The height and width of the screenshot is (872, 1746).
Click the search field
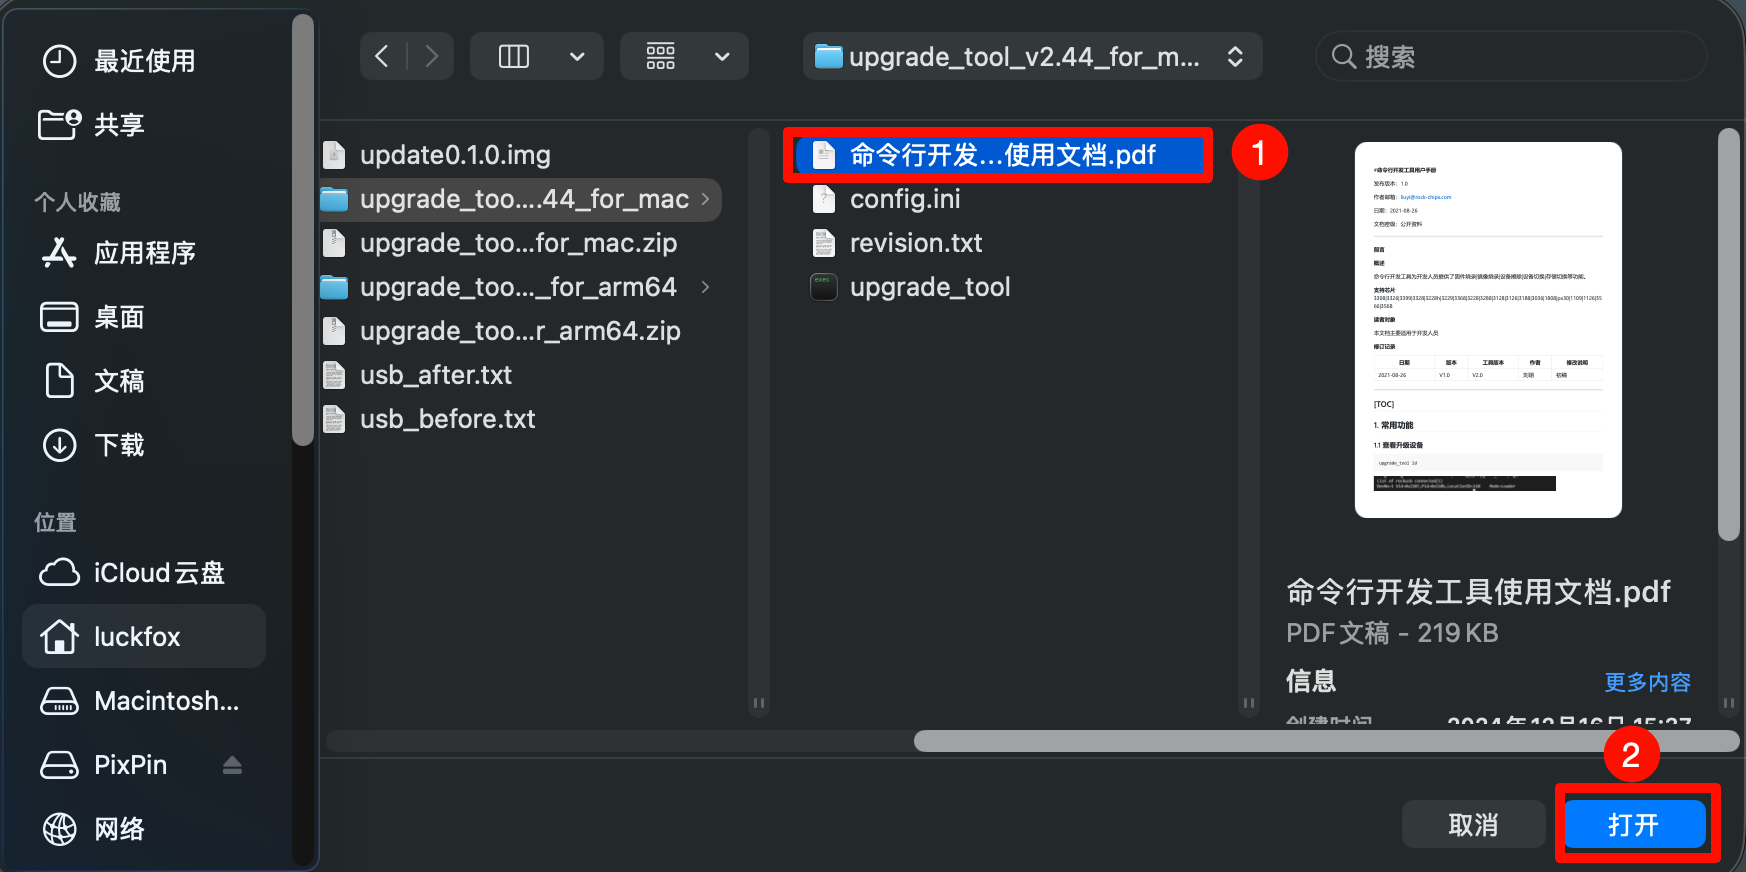click(x=1510, y=57)
